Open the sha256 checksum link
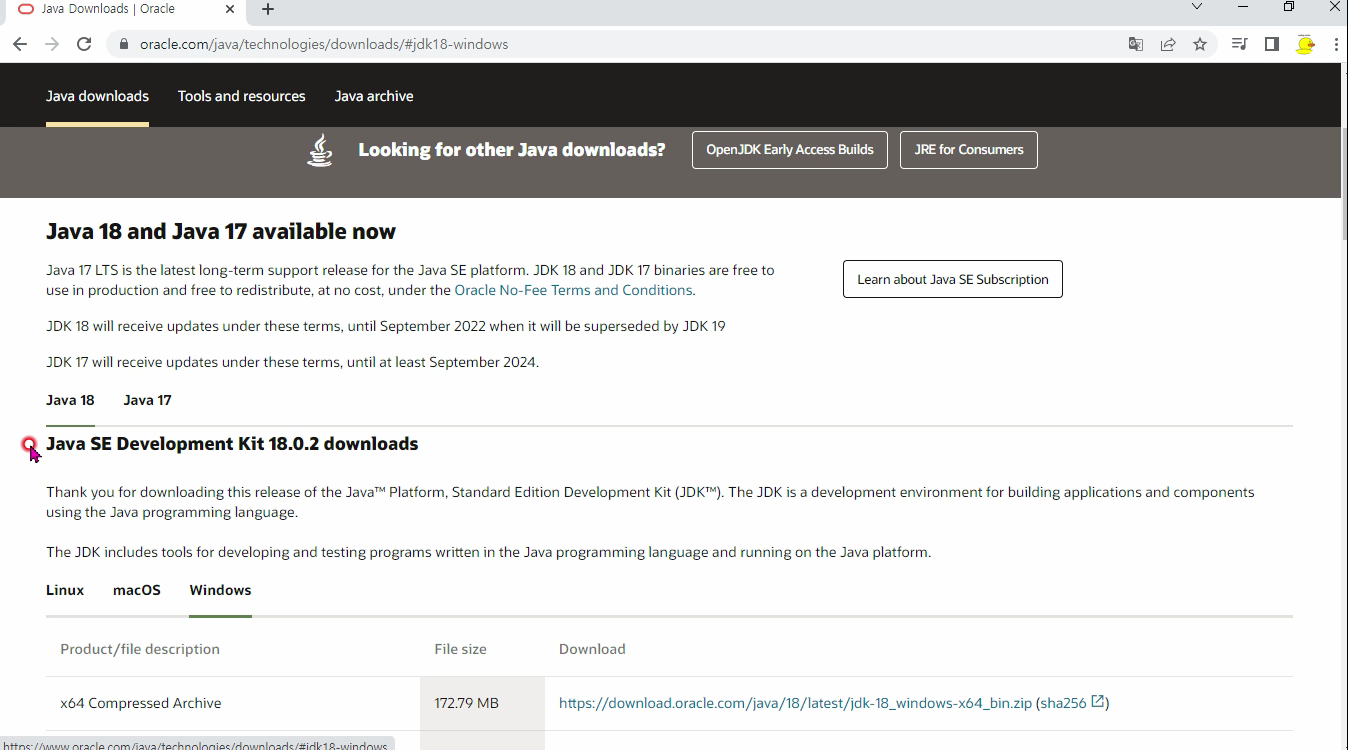Image resolution: width=1348 pixels, height=750 pixels. point(1063,703)
